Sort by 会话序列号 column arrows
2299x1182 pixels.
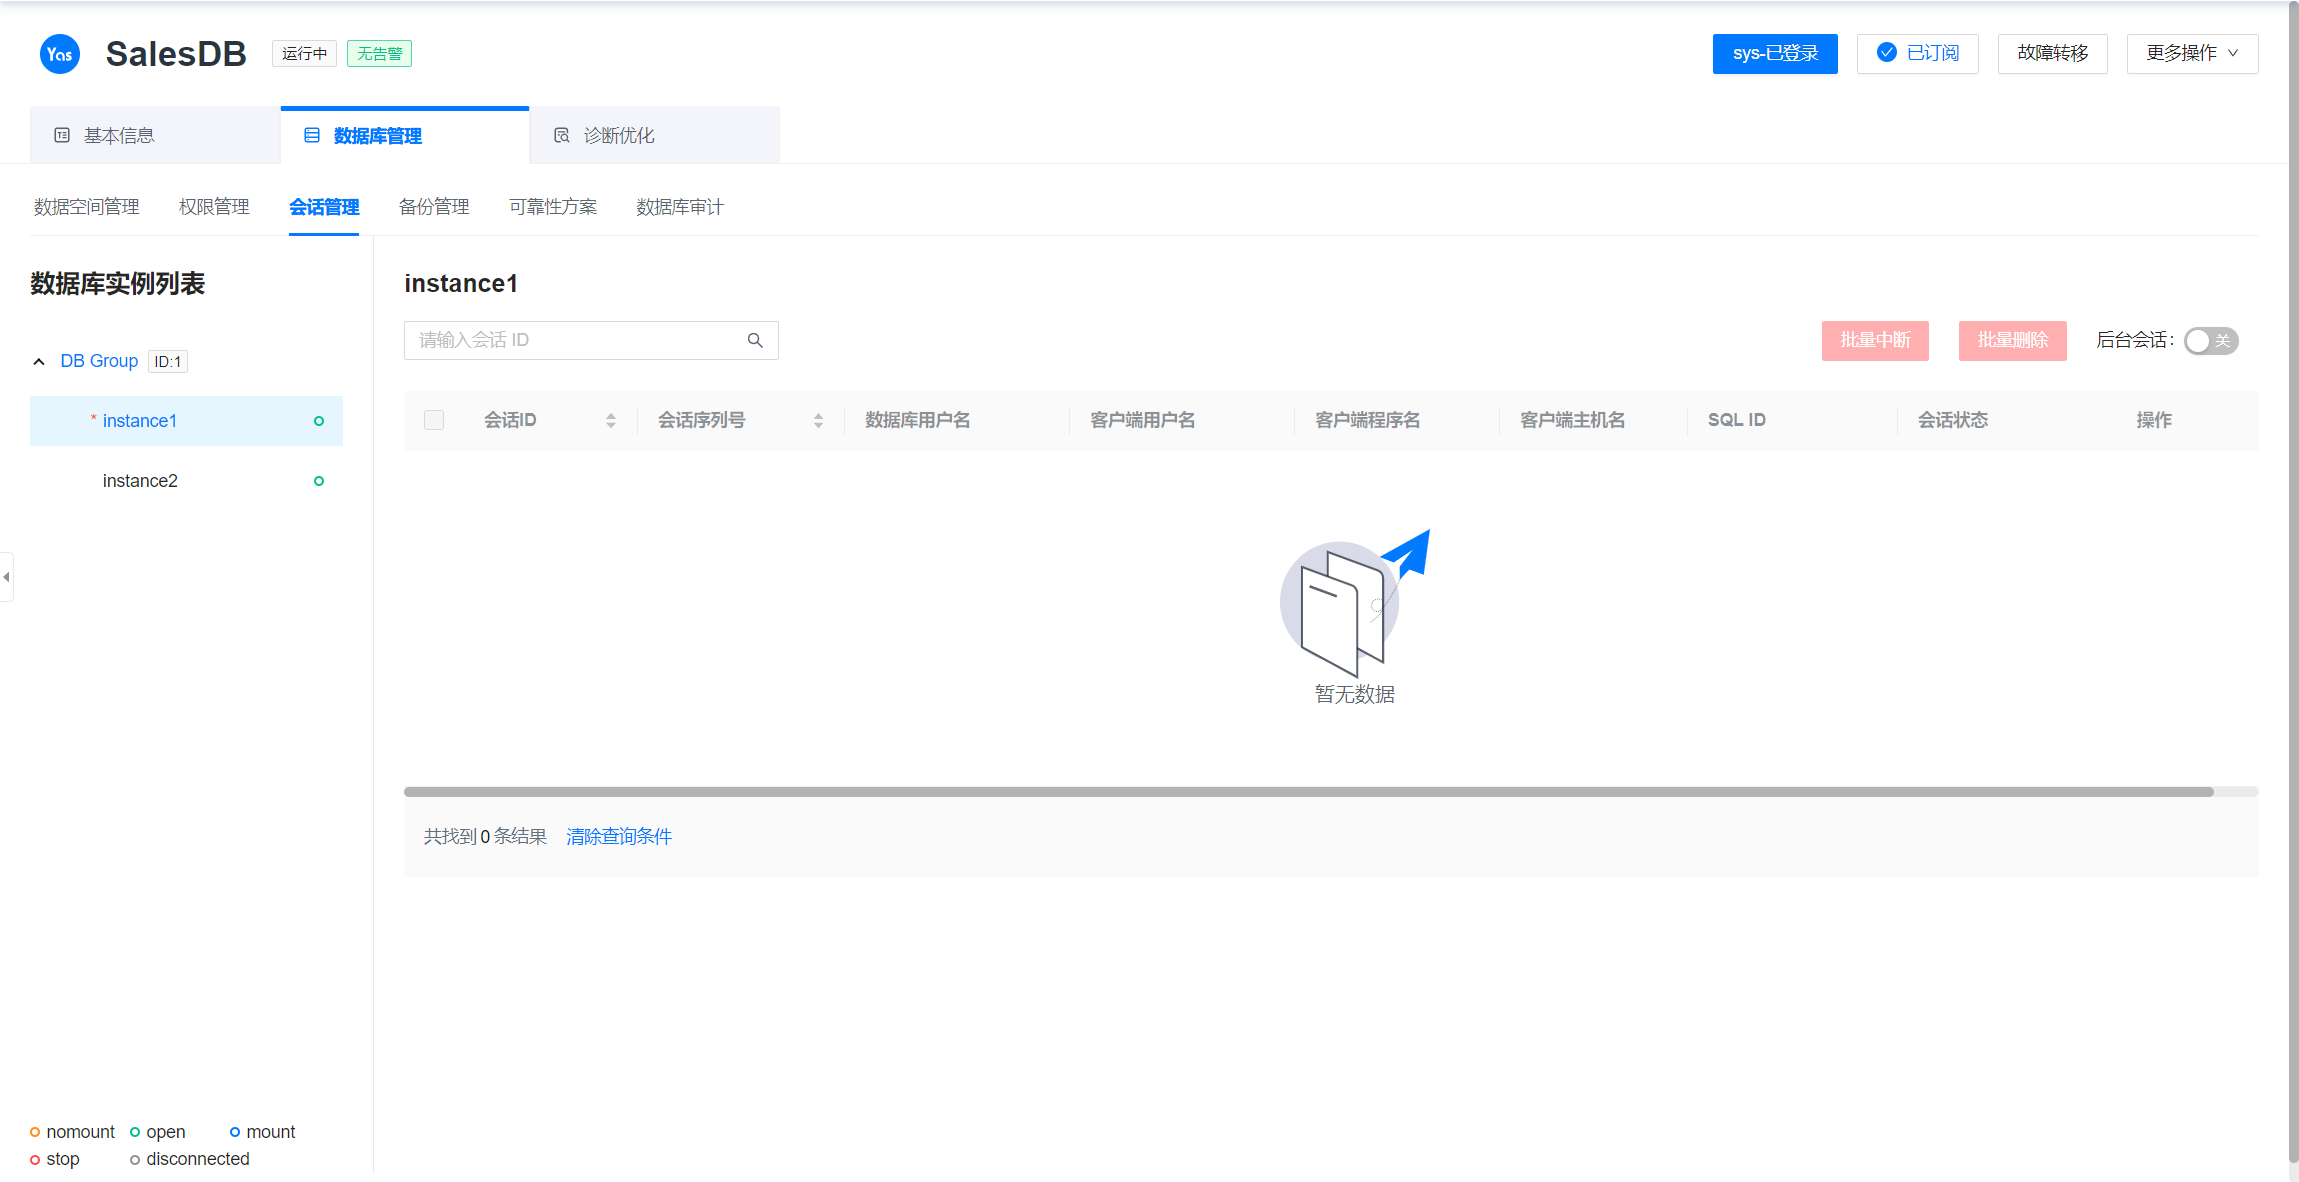818,421
